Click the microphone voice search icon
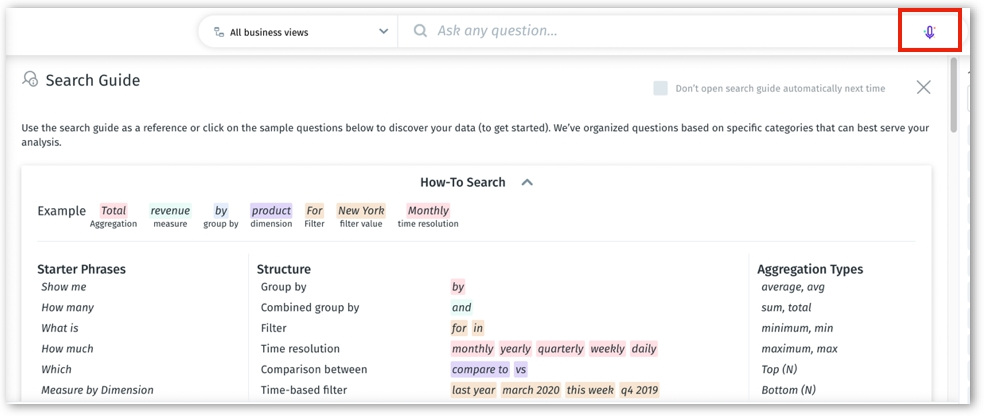Screen dimensions: 984x416 click(929, 31)
